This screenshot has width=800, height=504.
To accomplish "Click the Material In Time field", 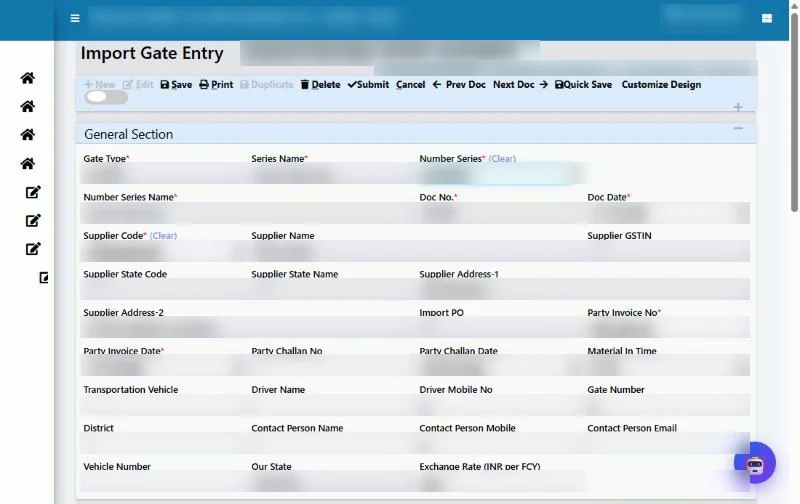I will point(667,367).
